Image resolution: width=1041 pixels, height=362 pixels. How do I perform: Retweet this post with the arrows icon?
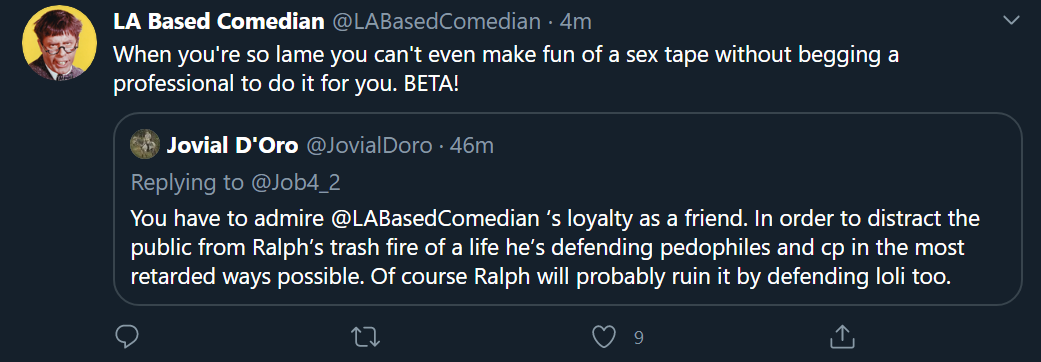pos(364,337)
